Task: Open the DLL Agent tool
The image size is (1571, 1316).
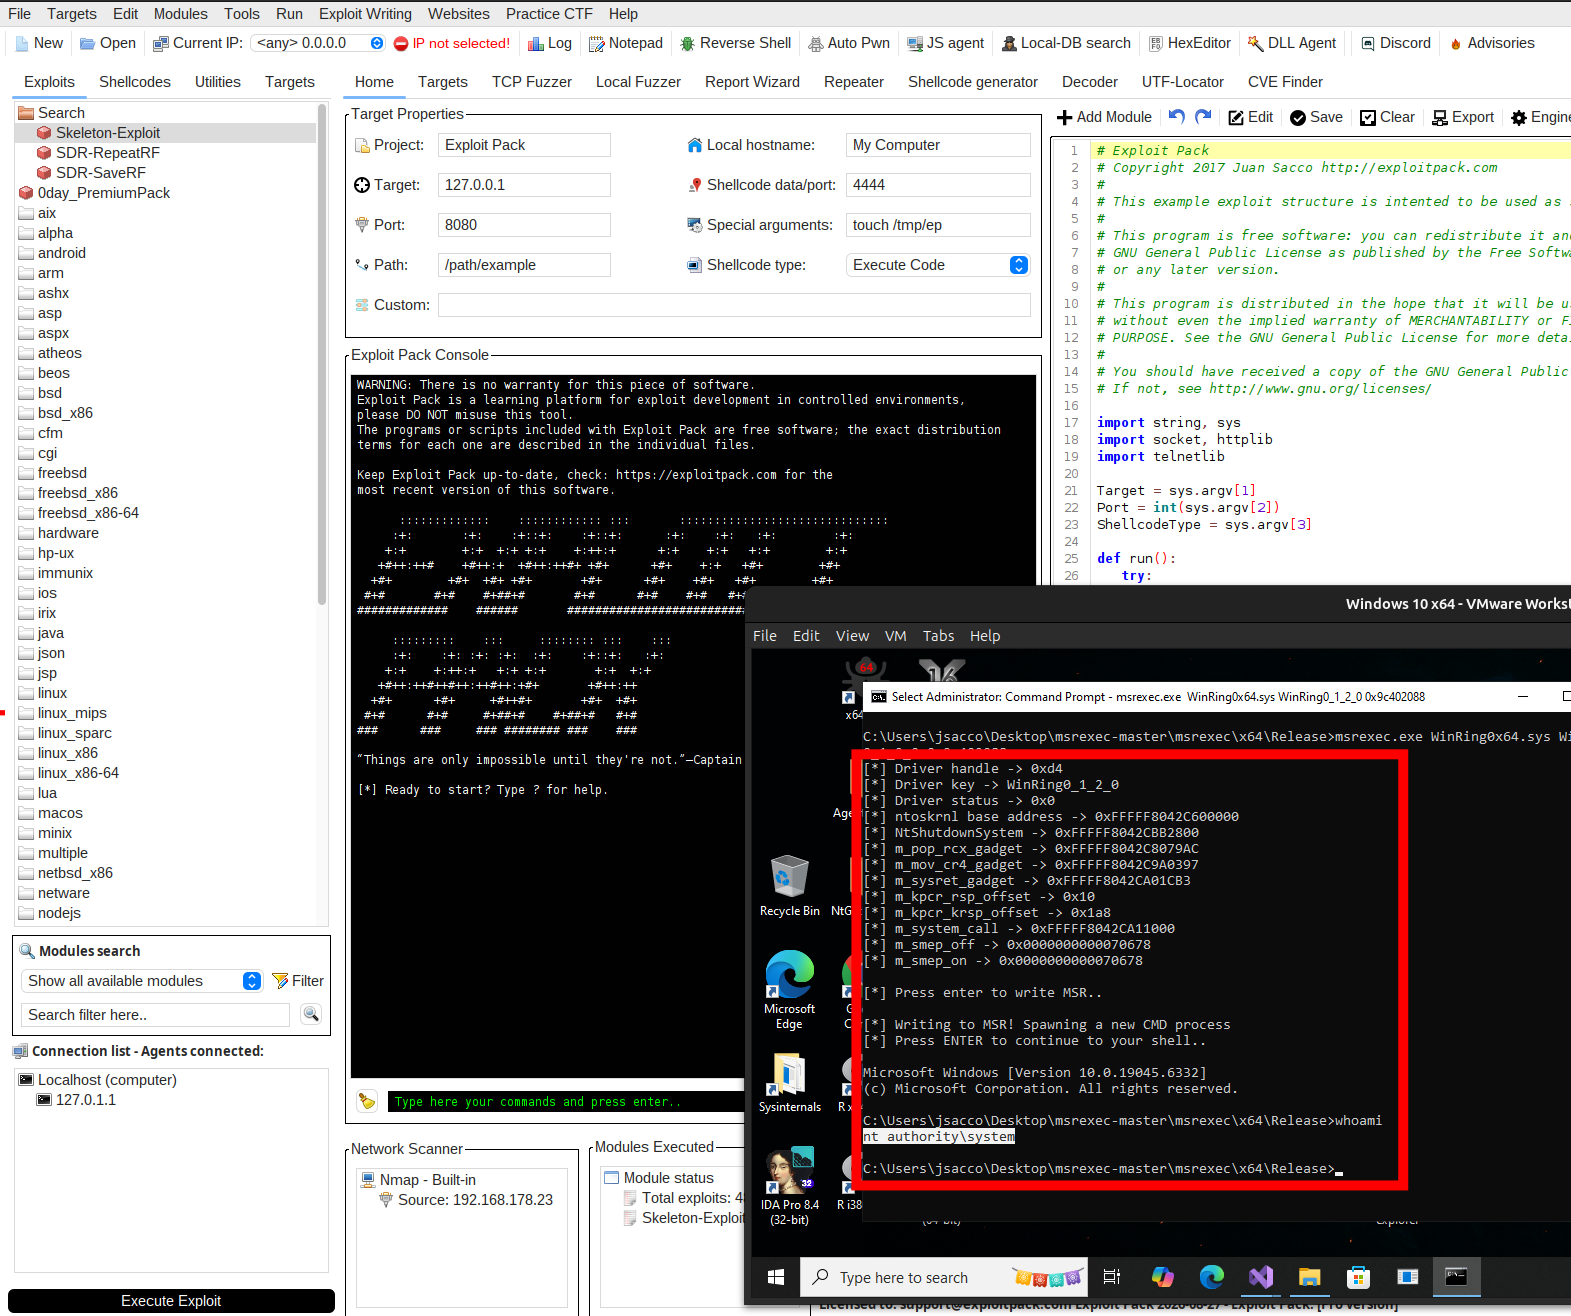Action: coord(1291,43)
